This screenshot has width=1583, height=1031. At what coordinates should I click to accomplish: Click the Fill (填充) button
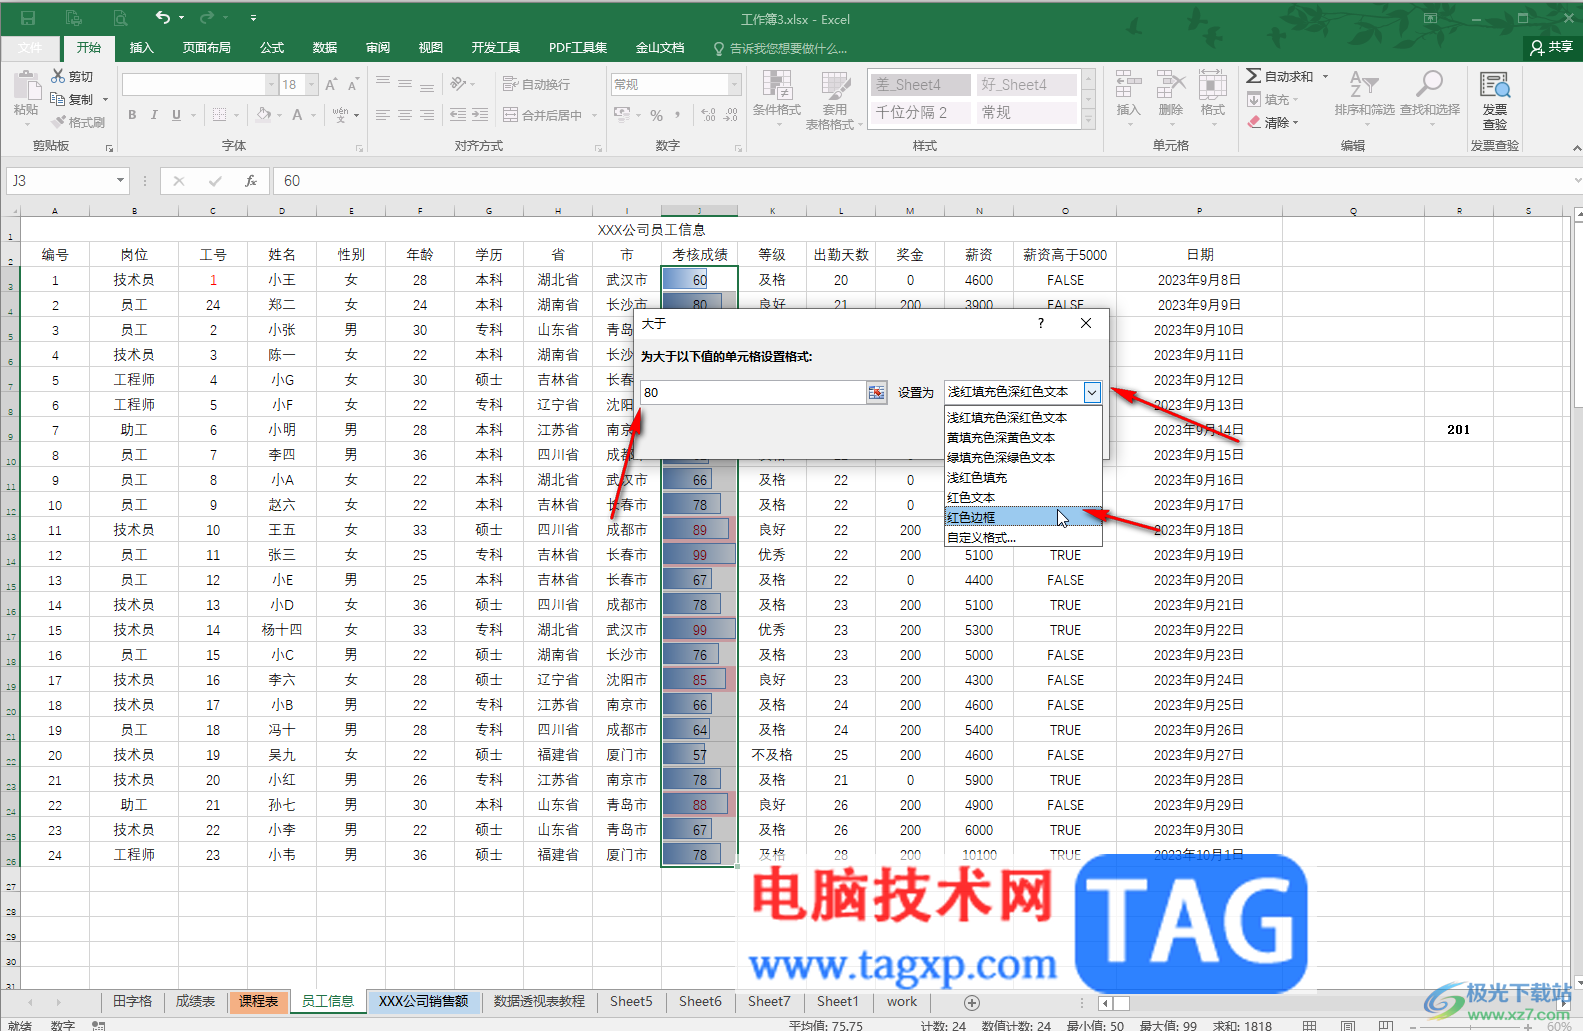1273,100
